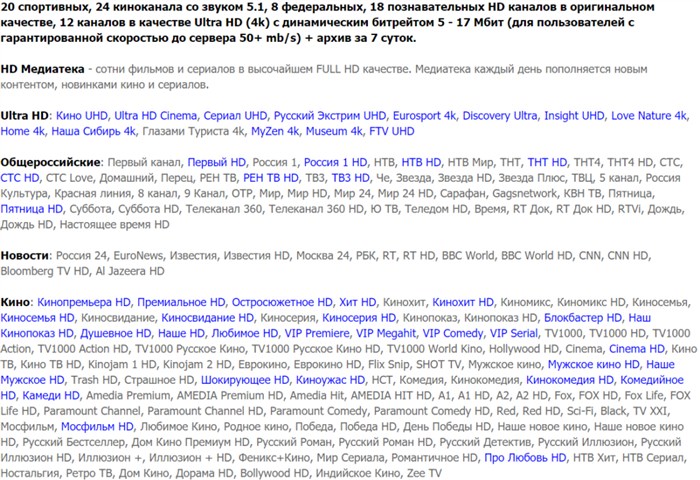Open the Про Любовь HD link
Viewport: 700px width, 480px height.
(525, 458)
